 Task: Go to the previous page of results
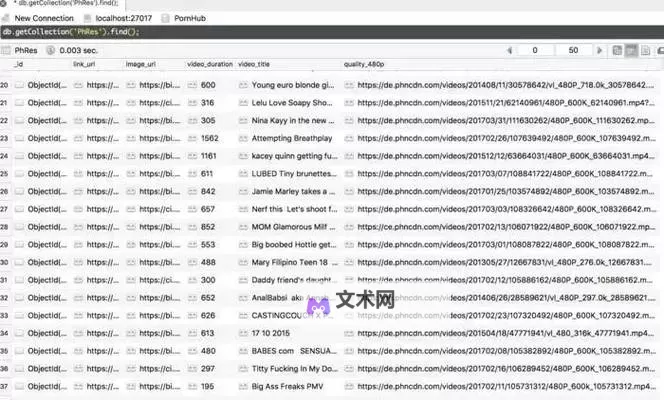[509, 50]
